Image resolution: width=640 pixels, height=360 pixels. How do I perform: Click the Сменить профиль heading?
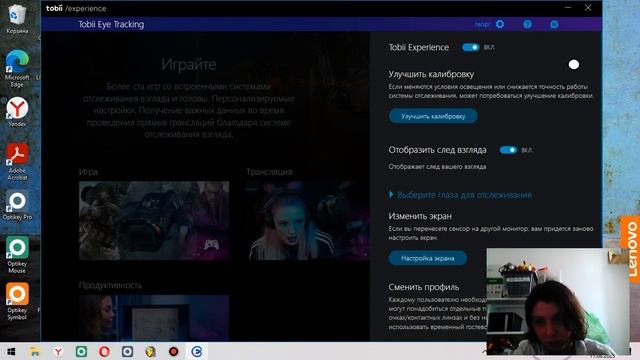click(424, 287)
